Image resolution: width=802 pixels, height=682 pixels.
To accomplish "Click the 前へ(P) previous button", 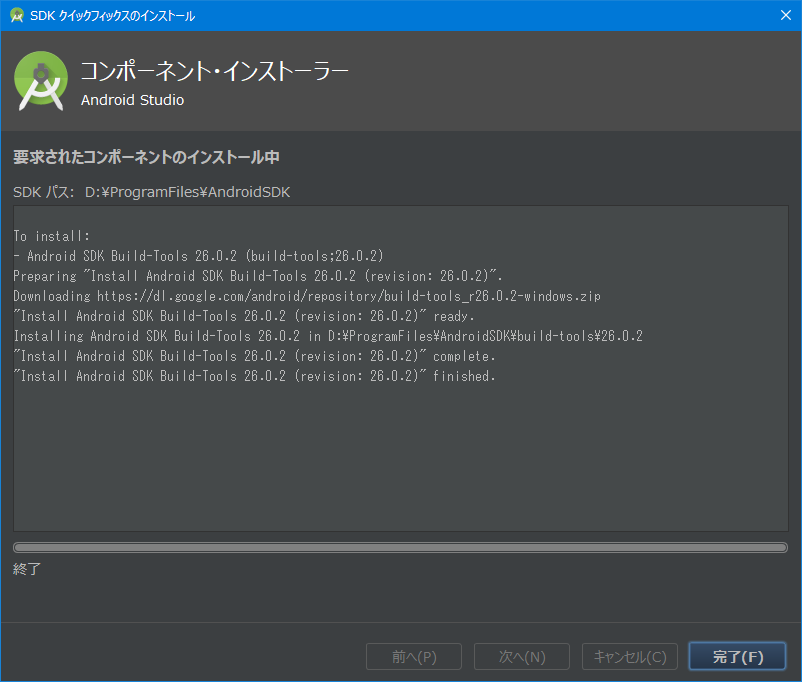I will [x=414, y=656].
